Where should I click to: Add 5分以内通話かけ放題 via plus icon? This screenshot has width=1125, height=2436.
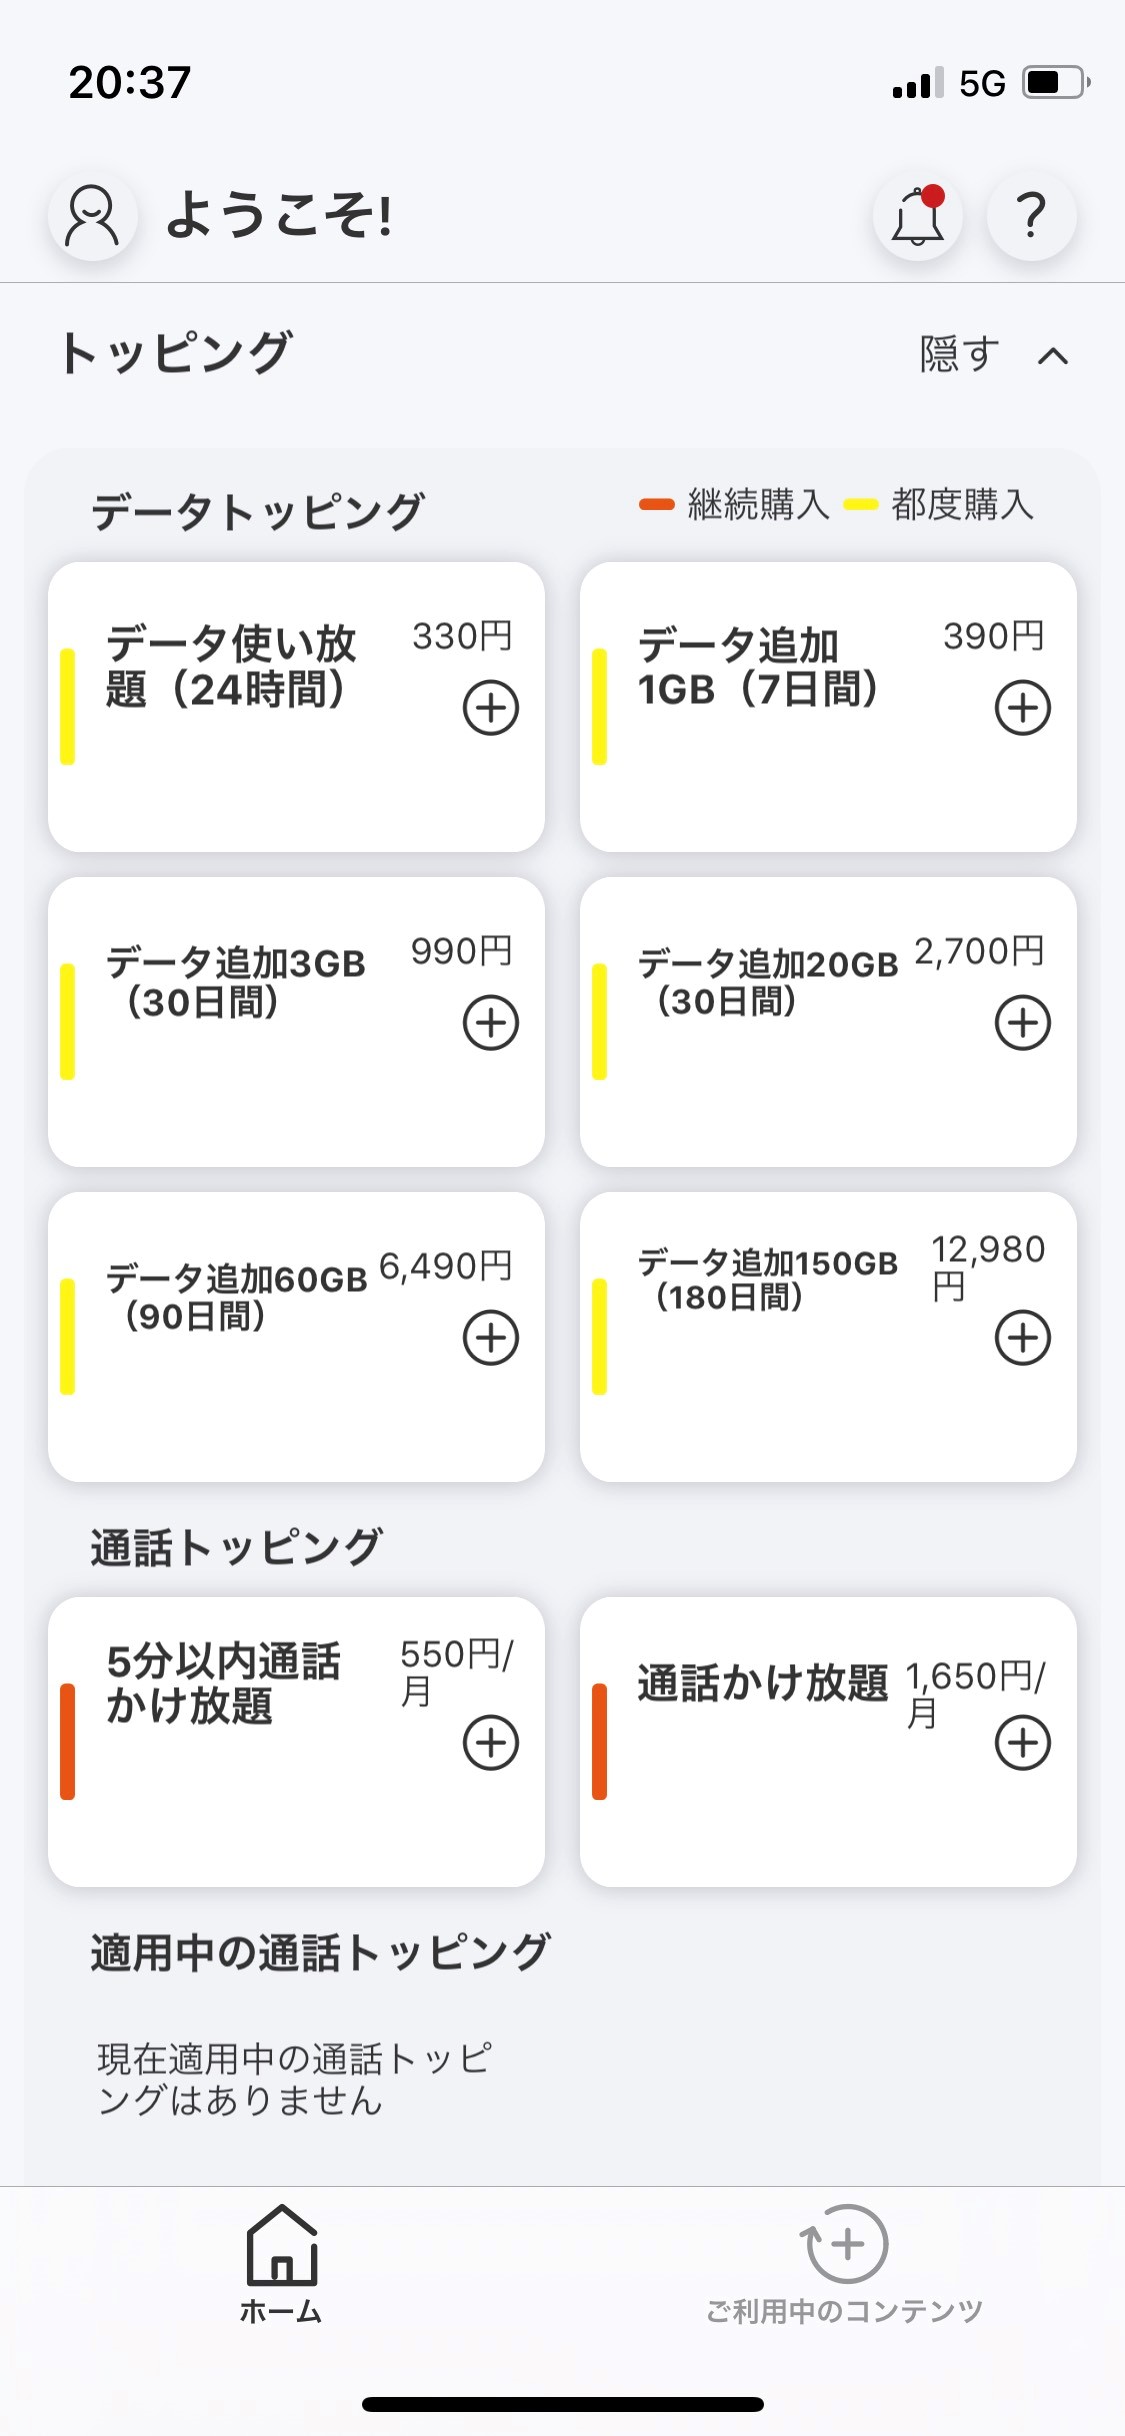(x=491, y=1743)
